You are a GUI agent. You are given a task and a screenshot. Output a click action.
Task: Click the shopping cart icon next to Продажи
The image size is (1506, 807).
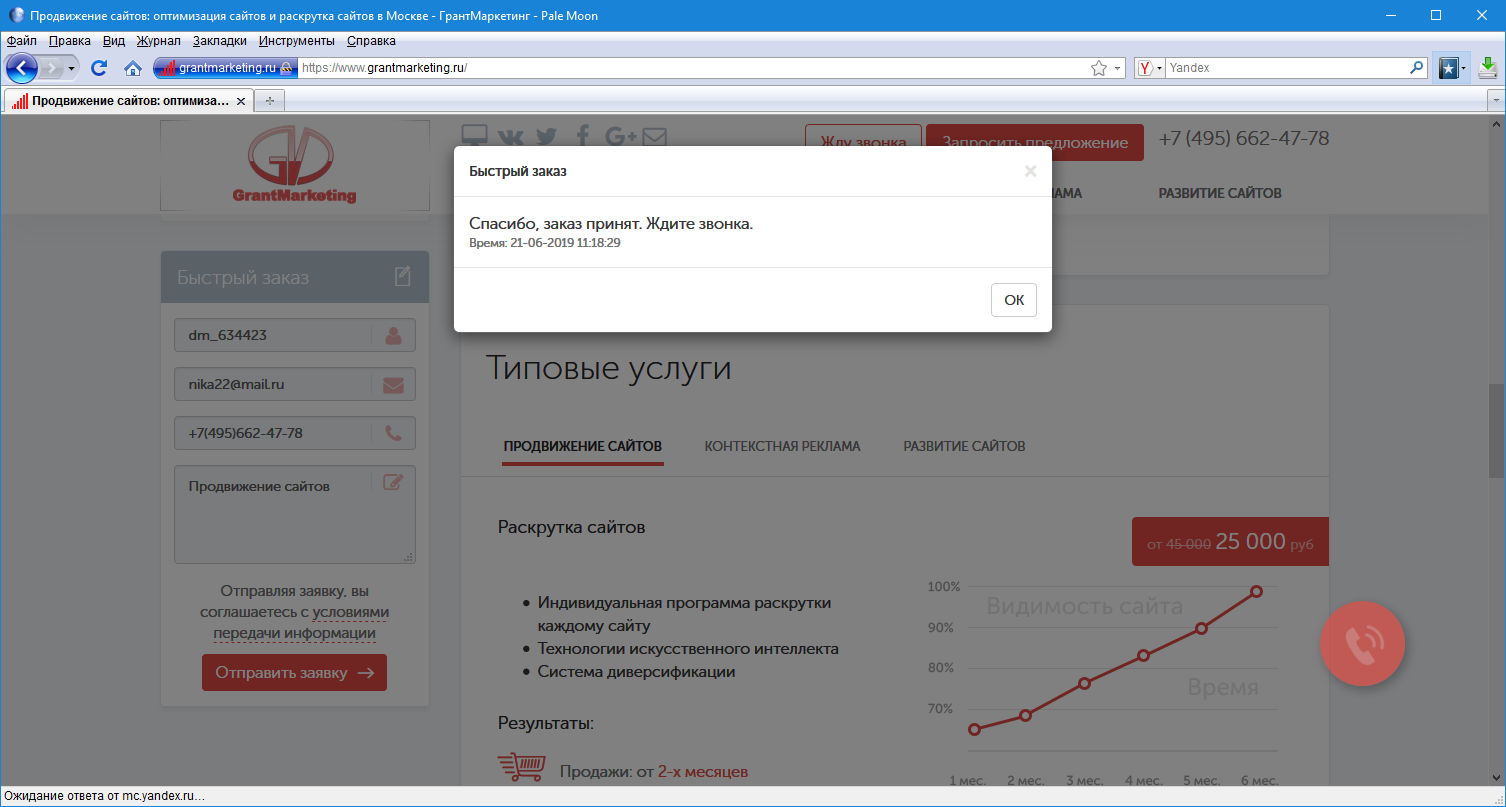click(x=521, y=767)
